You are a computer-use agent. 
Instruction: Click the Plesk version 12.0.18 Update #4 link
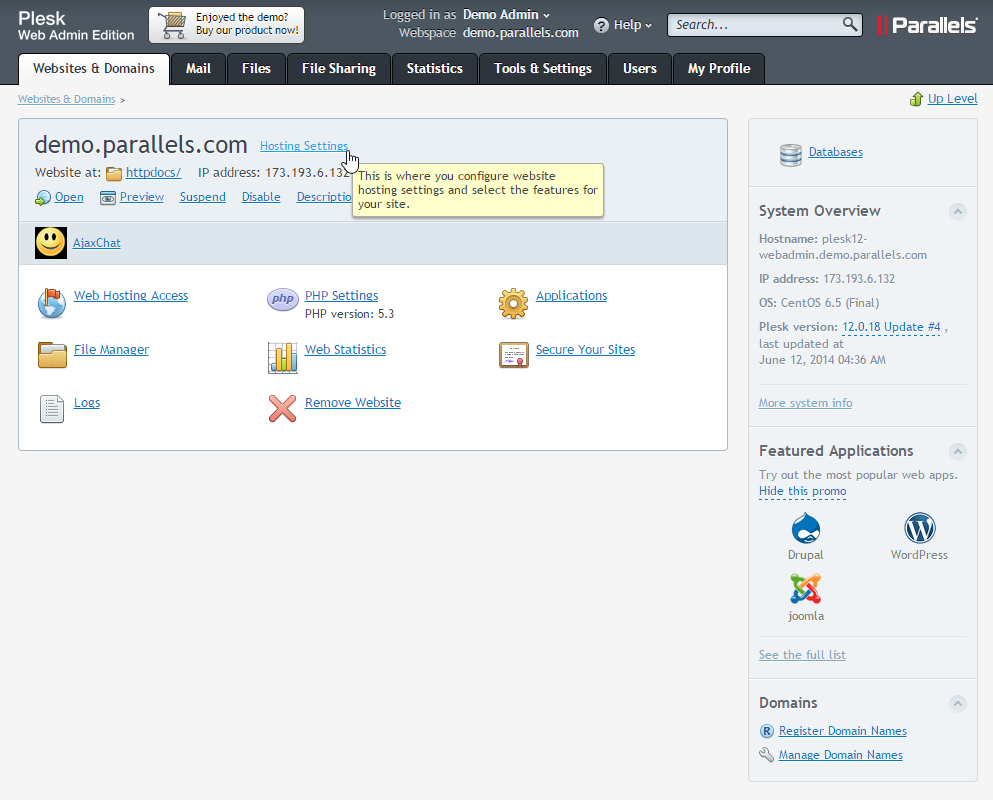[x=891, y=327]
